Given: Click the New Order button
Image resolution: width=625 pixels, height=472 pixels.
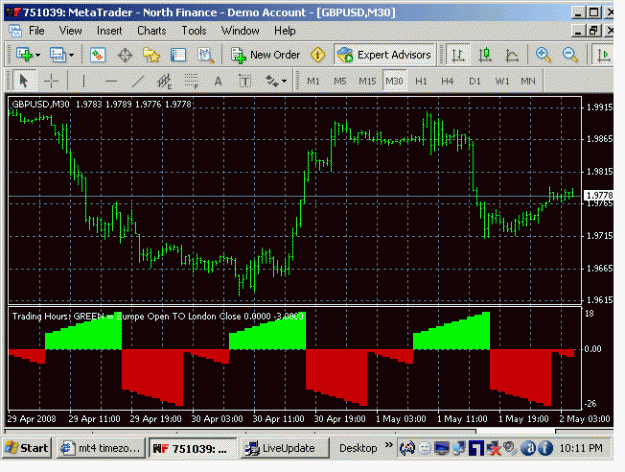Looking at the screenshot, I should 265,55.
